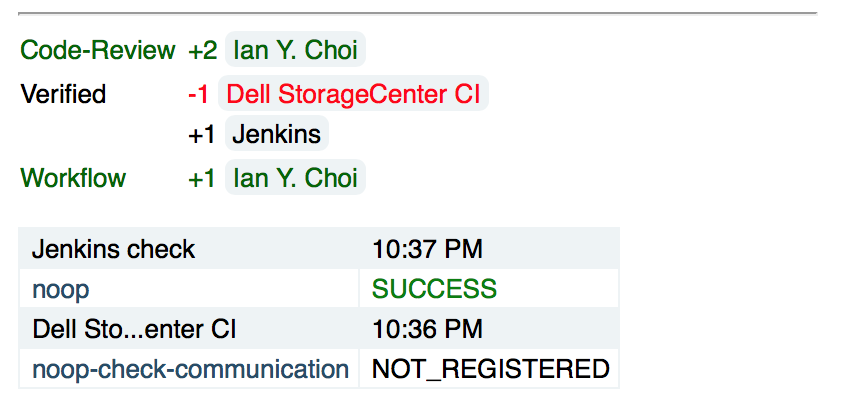Click the +1 score beside Jenkins

click(202, 134)
